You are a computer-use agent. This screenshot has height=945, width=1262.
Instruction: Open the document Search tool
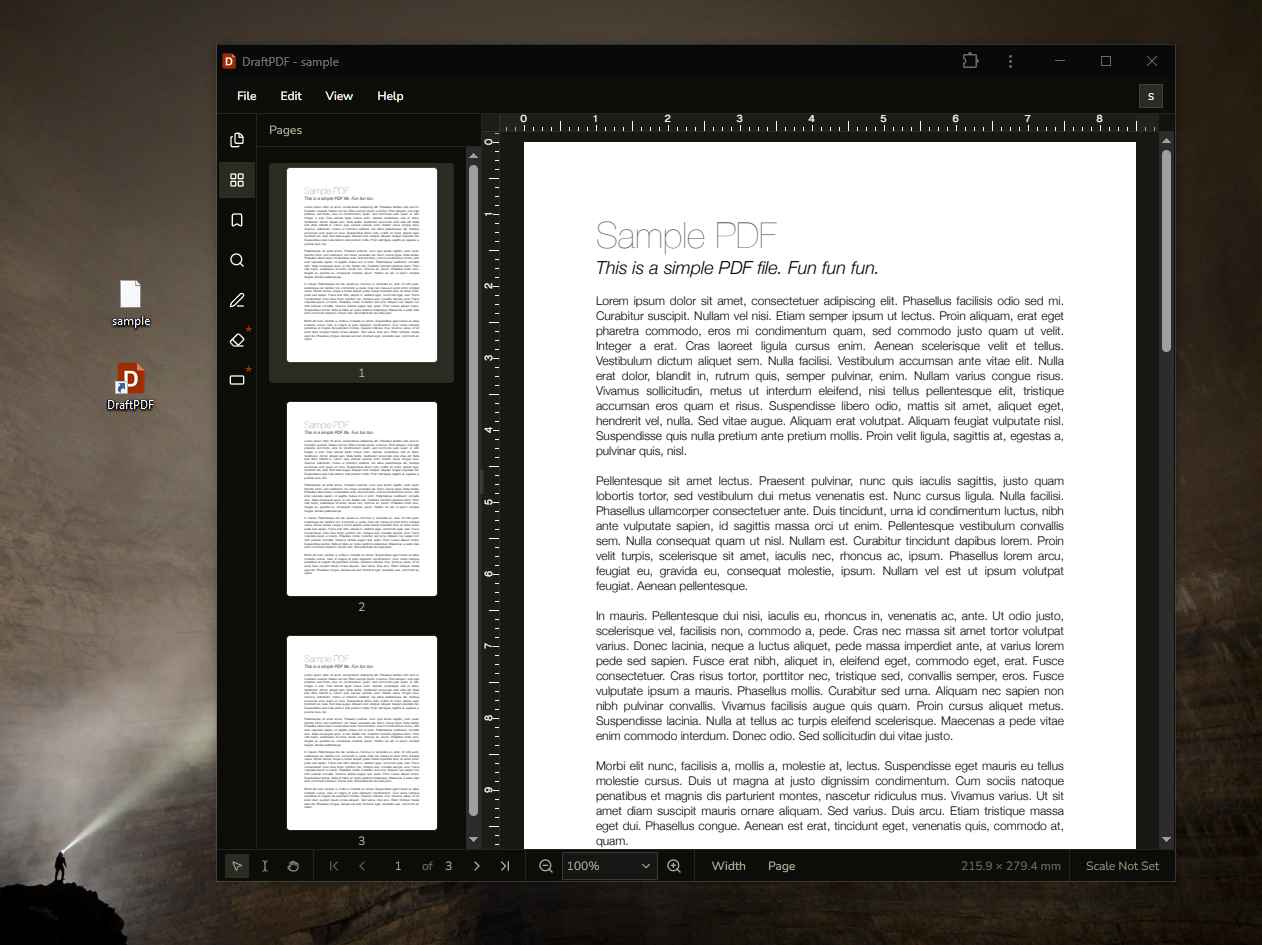[237, 260]
